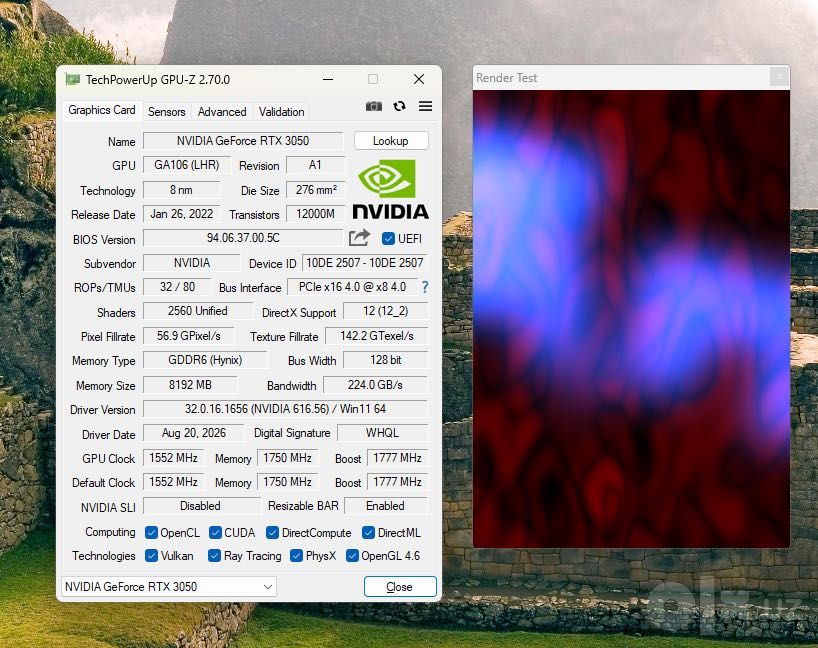Viewport: 818px width, 648px height.
Task: Switch to the Advanced tab
Action: coord(222,112)
